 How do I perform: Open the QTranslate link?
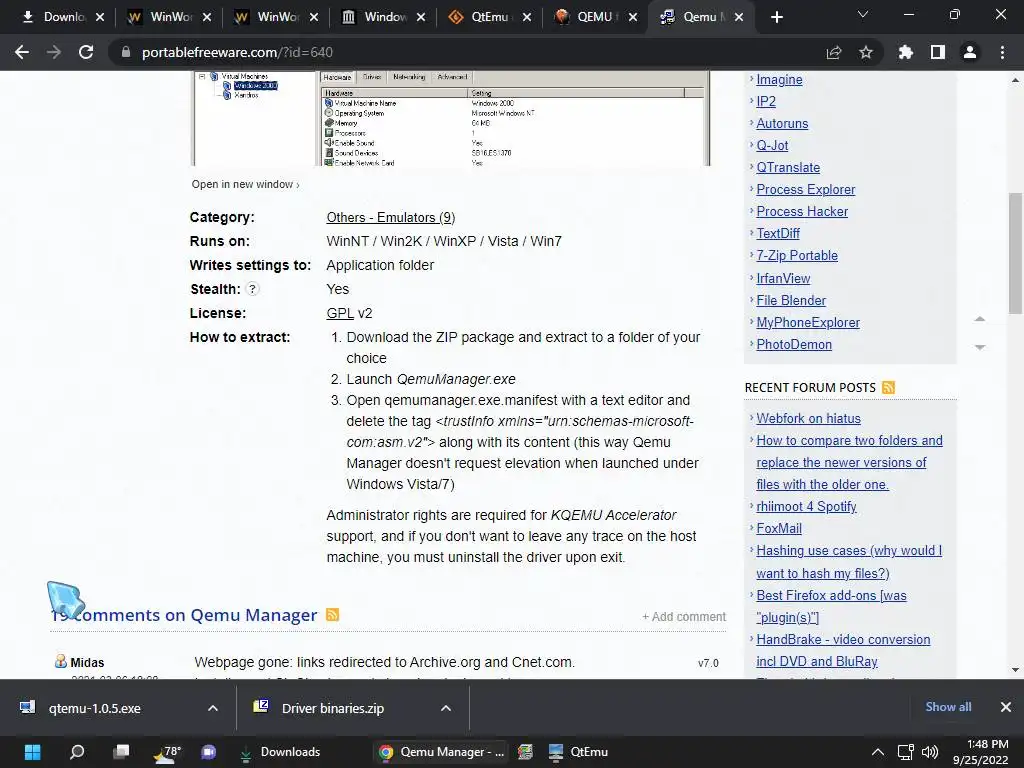pos(788,168)
